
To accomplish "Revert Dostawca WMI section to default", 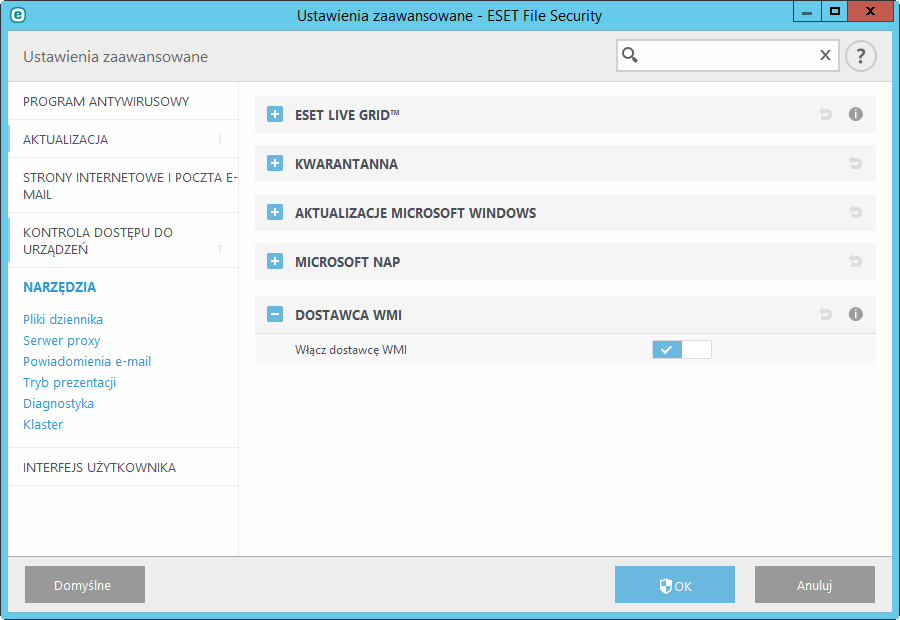I will click(825, 314).
